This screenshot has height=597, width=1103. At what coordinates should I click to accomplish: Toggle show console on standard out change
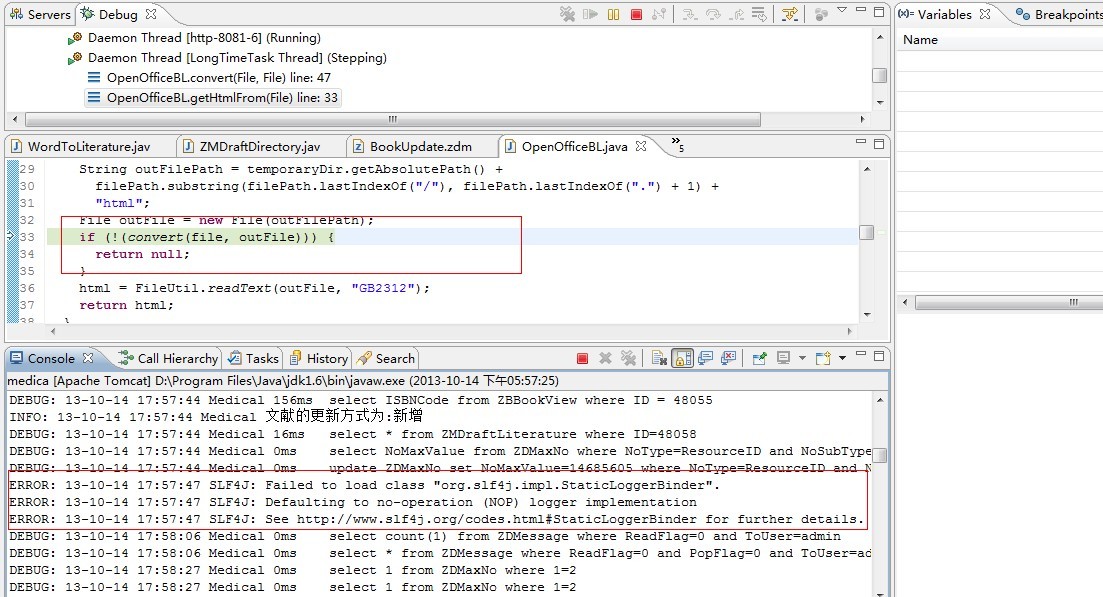706,358
